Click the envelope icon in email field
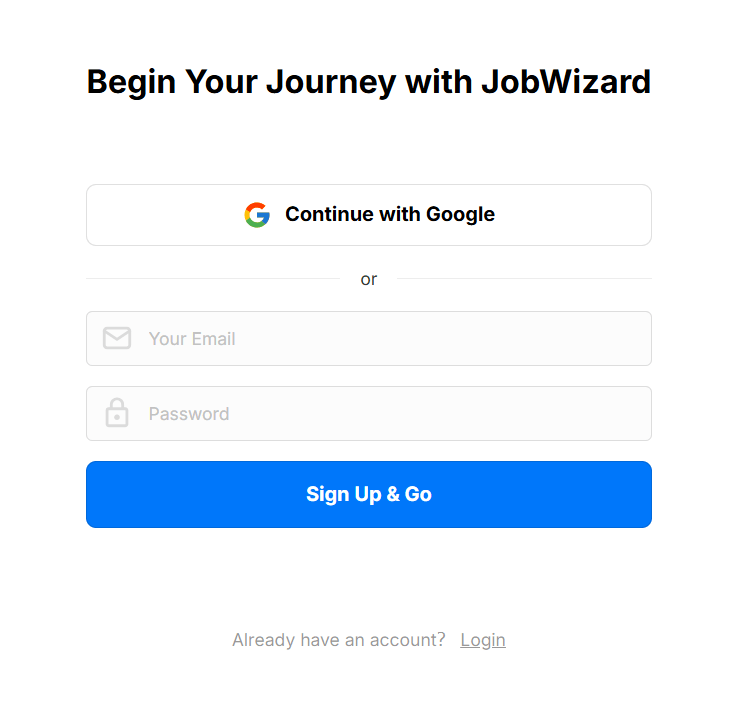This screenshot has width=731, height=703. (x=117, y=339)
